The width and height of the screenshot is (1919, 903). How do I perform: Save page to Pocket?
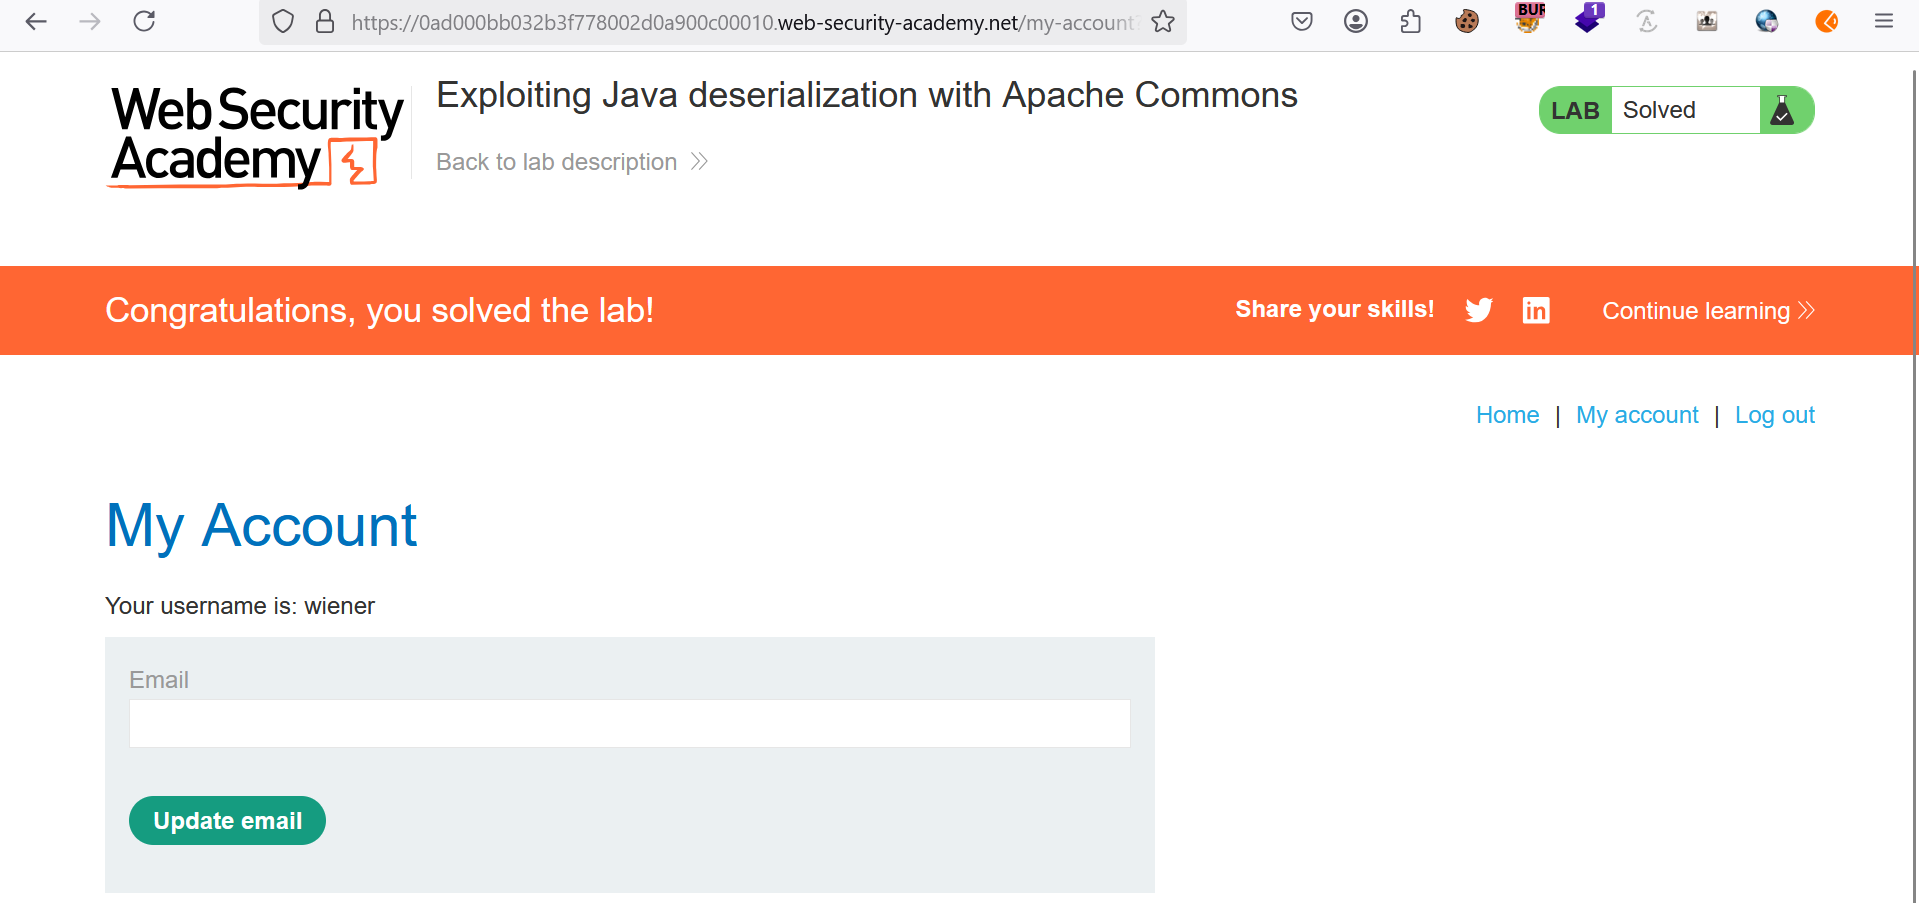pyautogui.click(x=1301, y=21)
